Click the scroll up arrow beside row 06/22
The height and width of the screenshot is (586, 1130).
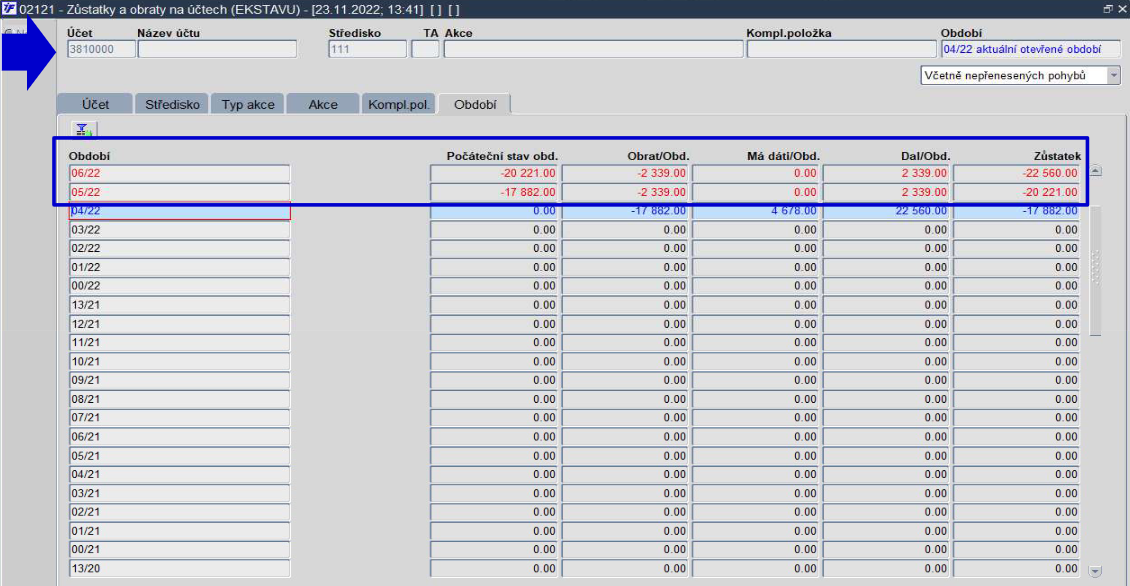pos(1095,172)
